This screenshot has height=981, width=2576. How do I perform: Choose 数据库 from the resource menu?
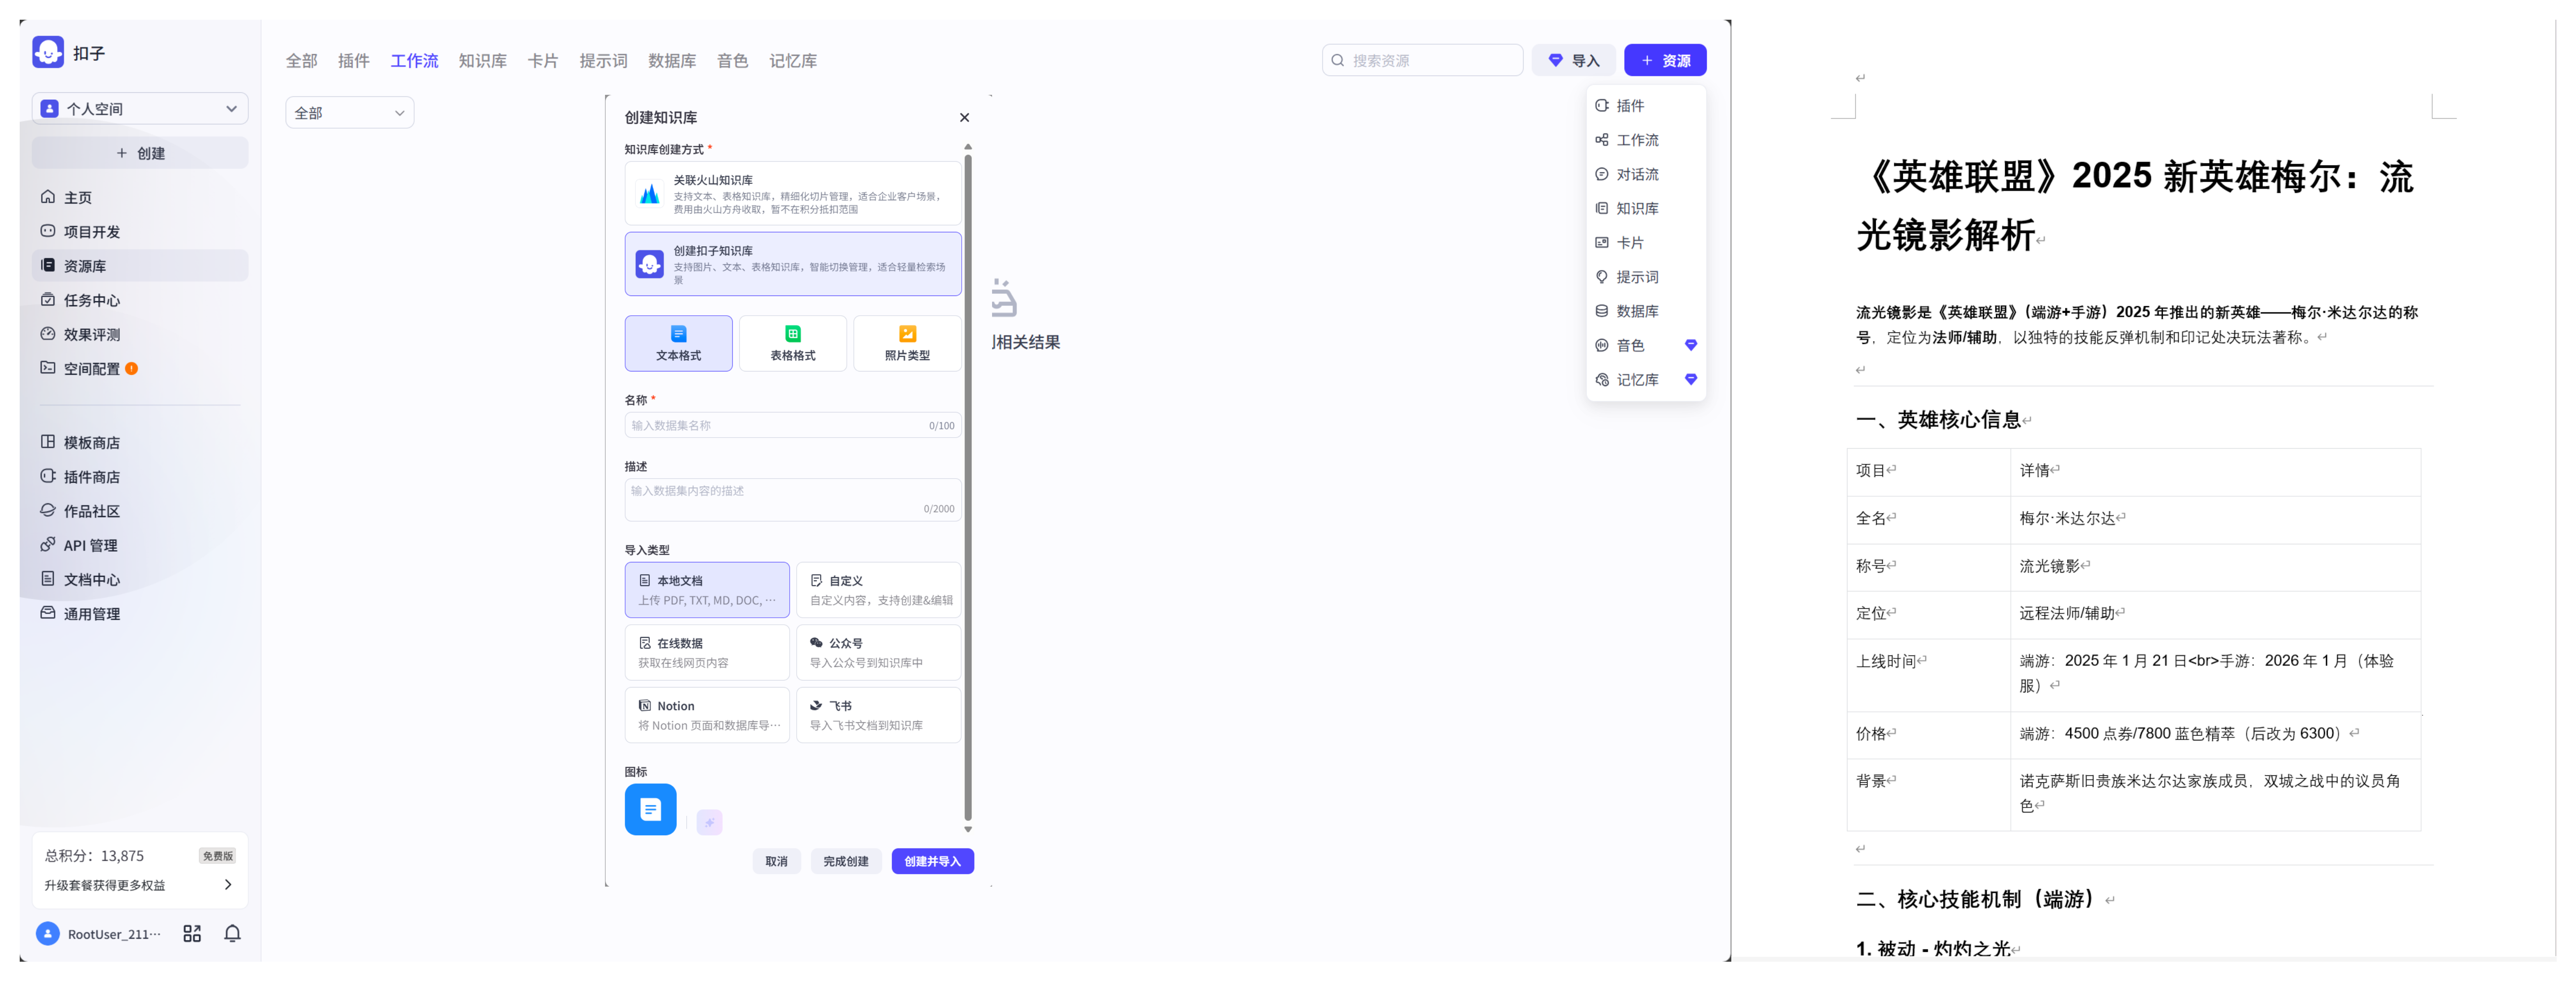1636,311
